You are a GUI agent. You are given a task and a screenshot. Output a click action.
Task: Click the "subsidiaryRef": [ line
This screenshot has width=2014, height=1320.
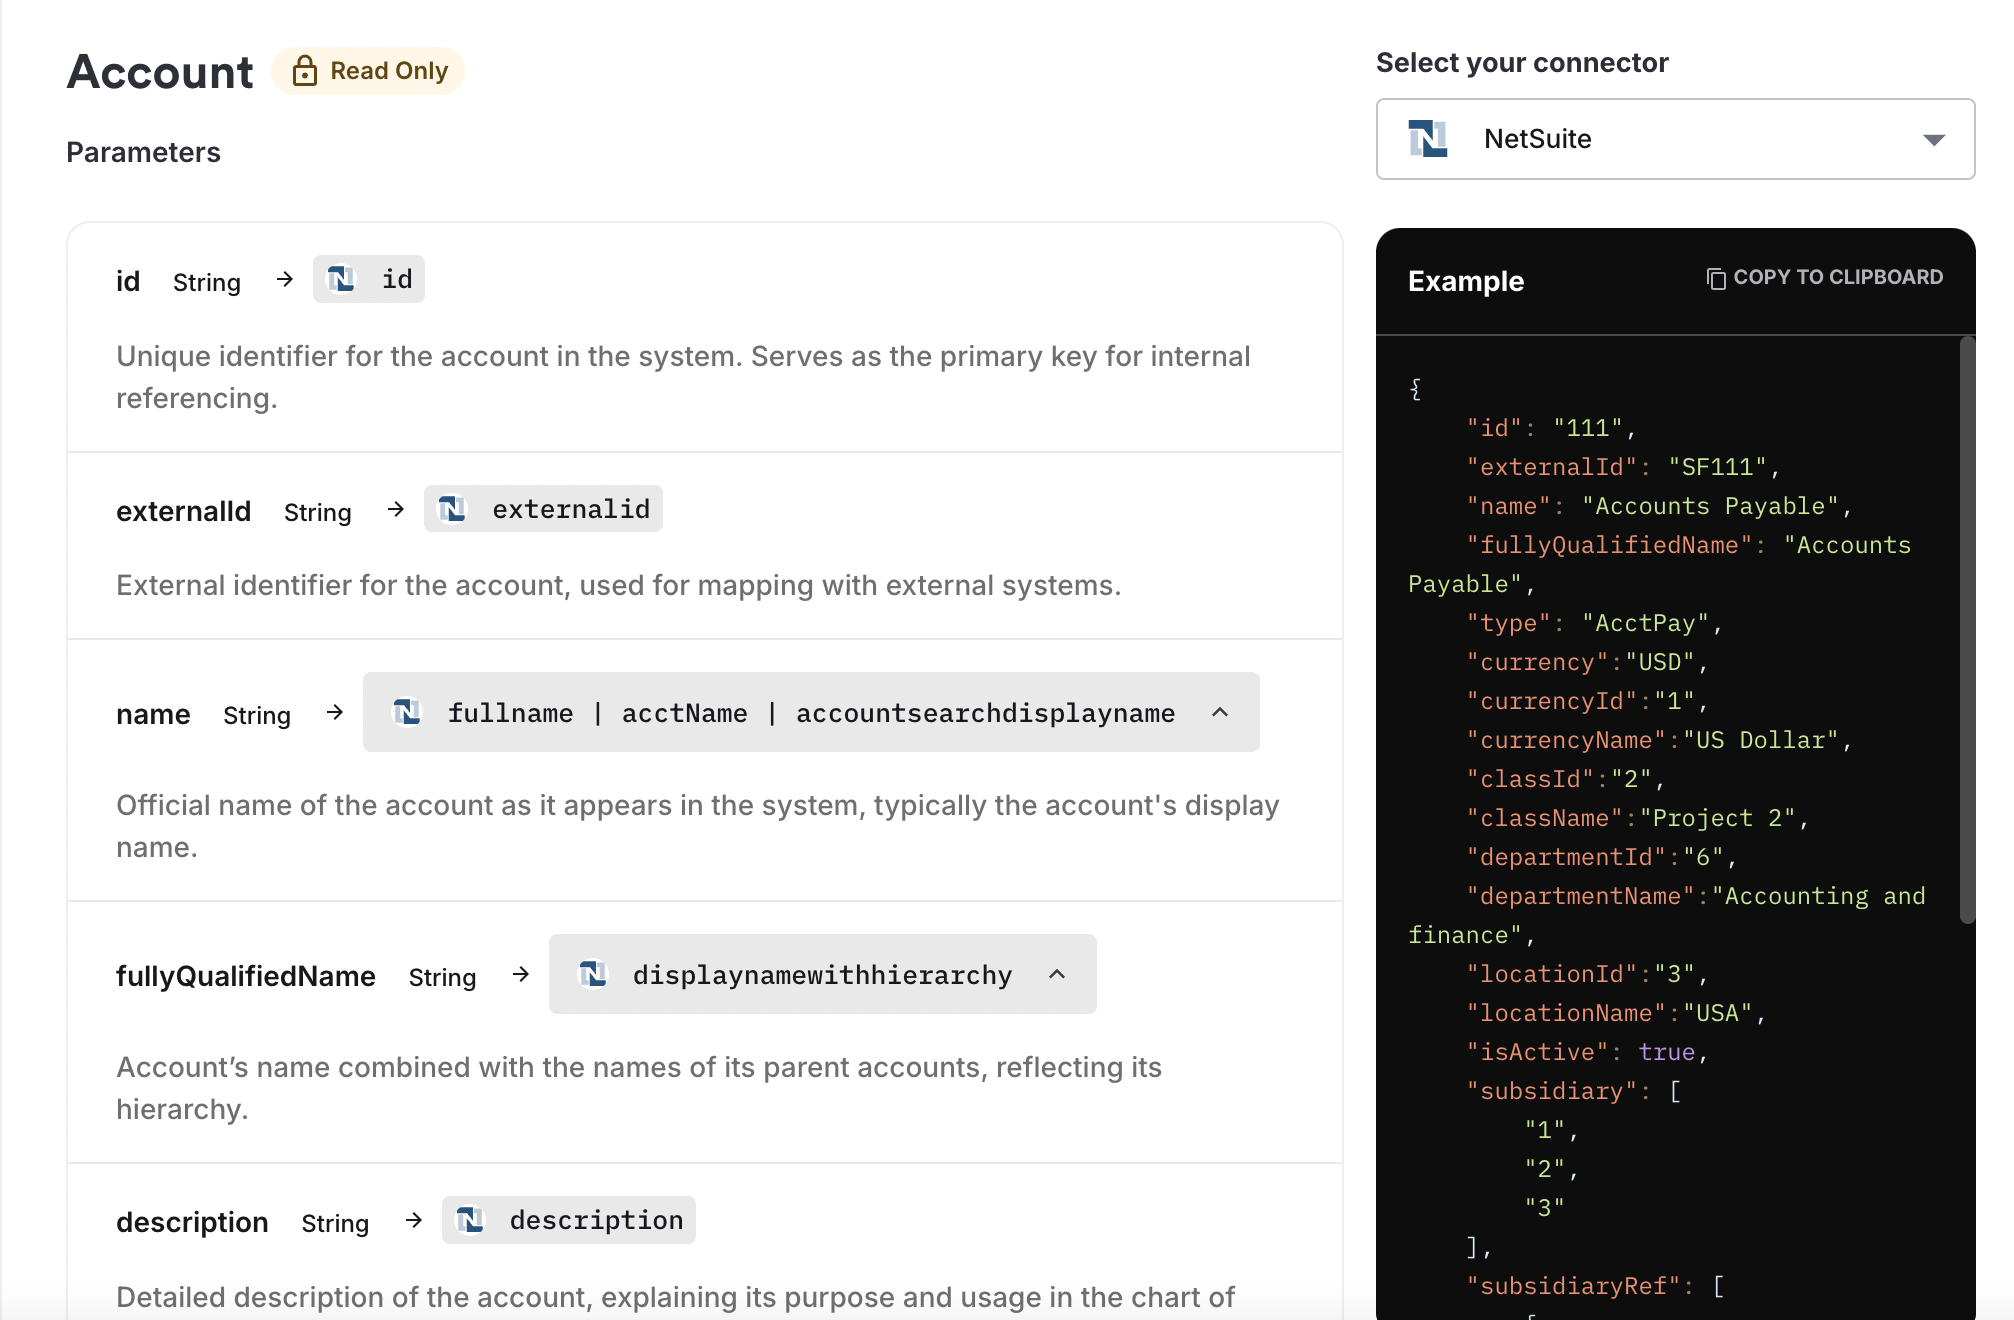tap(1596, 1286)
